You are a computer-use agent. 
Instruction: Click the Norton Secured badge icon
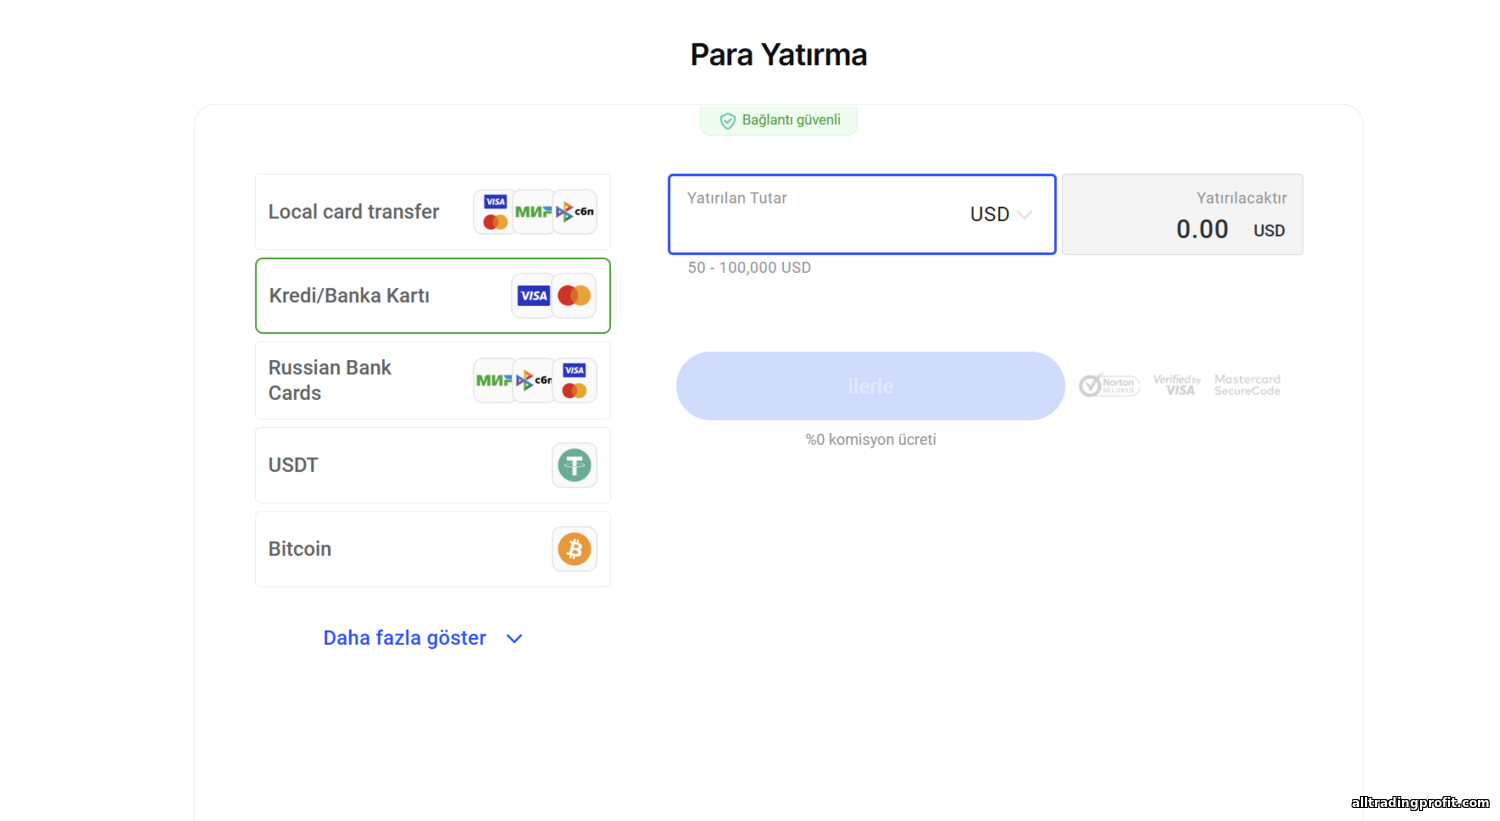[1109, 385]
